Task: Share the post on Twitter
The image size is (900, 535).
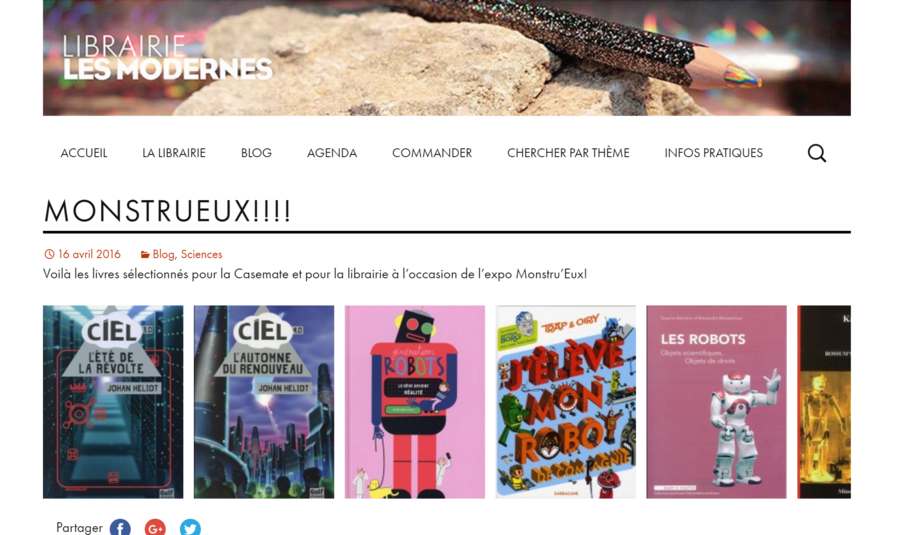Action: point(190,528)
